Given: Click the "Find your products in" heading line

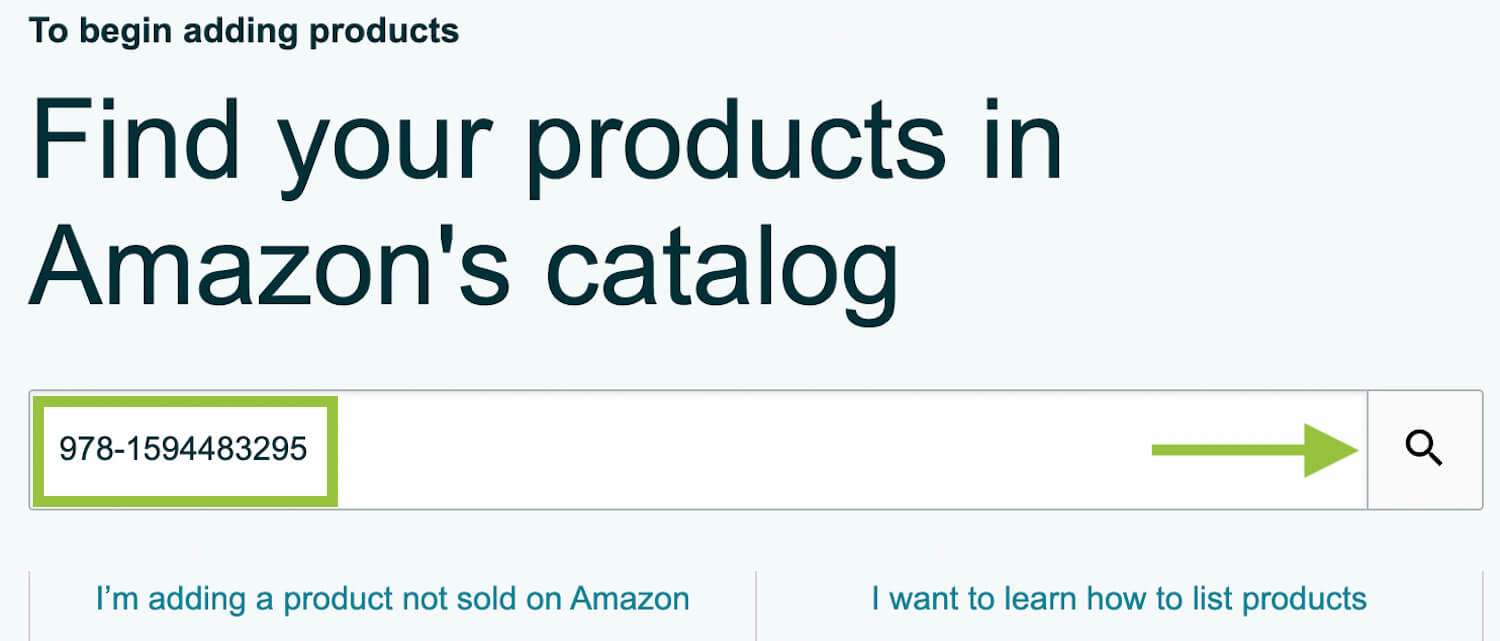Looking at the screenshot, I should pyautogui.click(x=547, y=140).
